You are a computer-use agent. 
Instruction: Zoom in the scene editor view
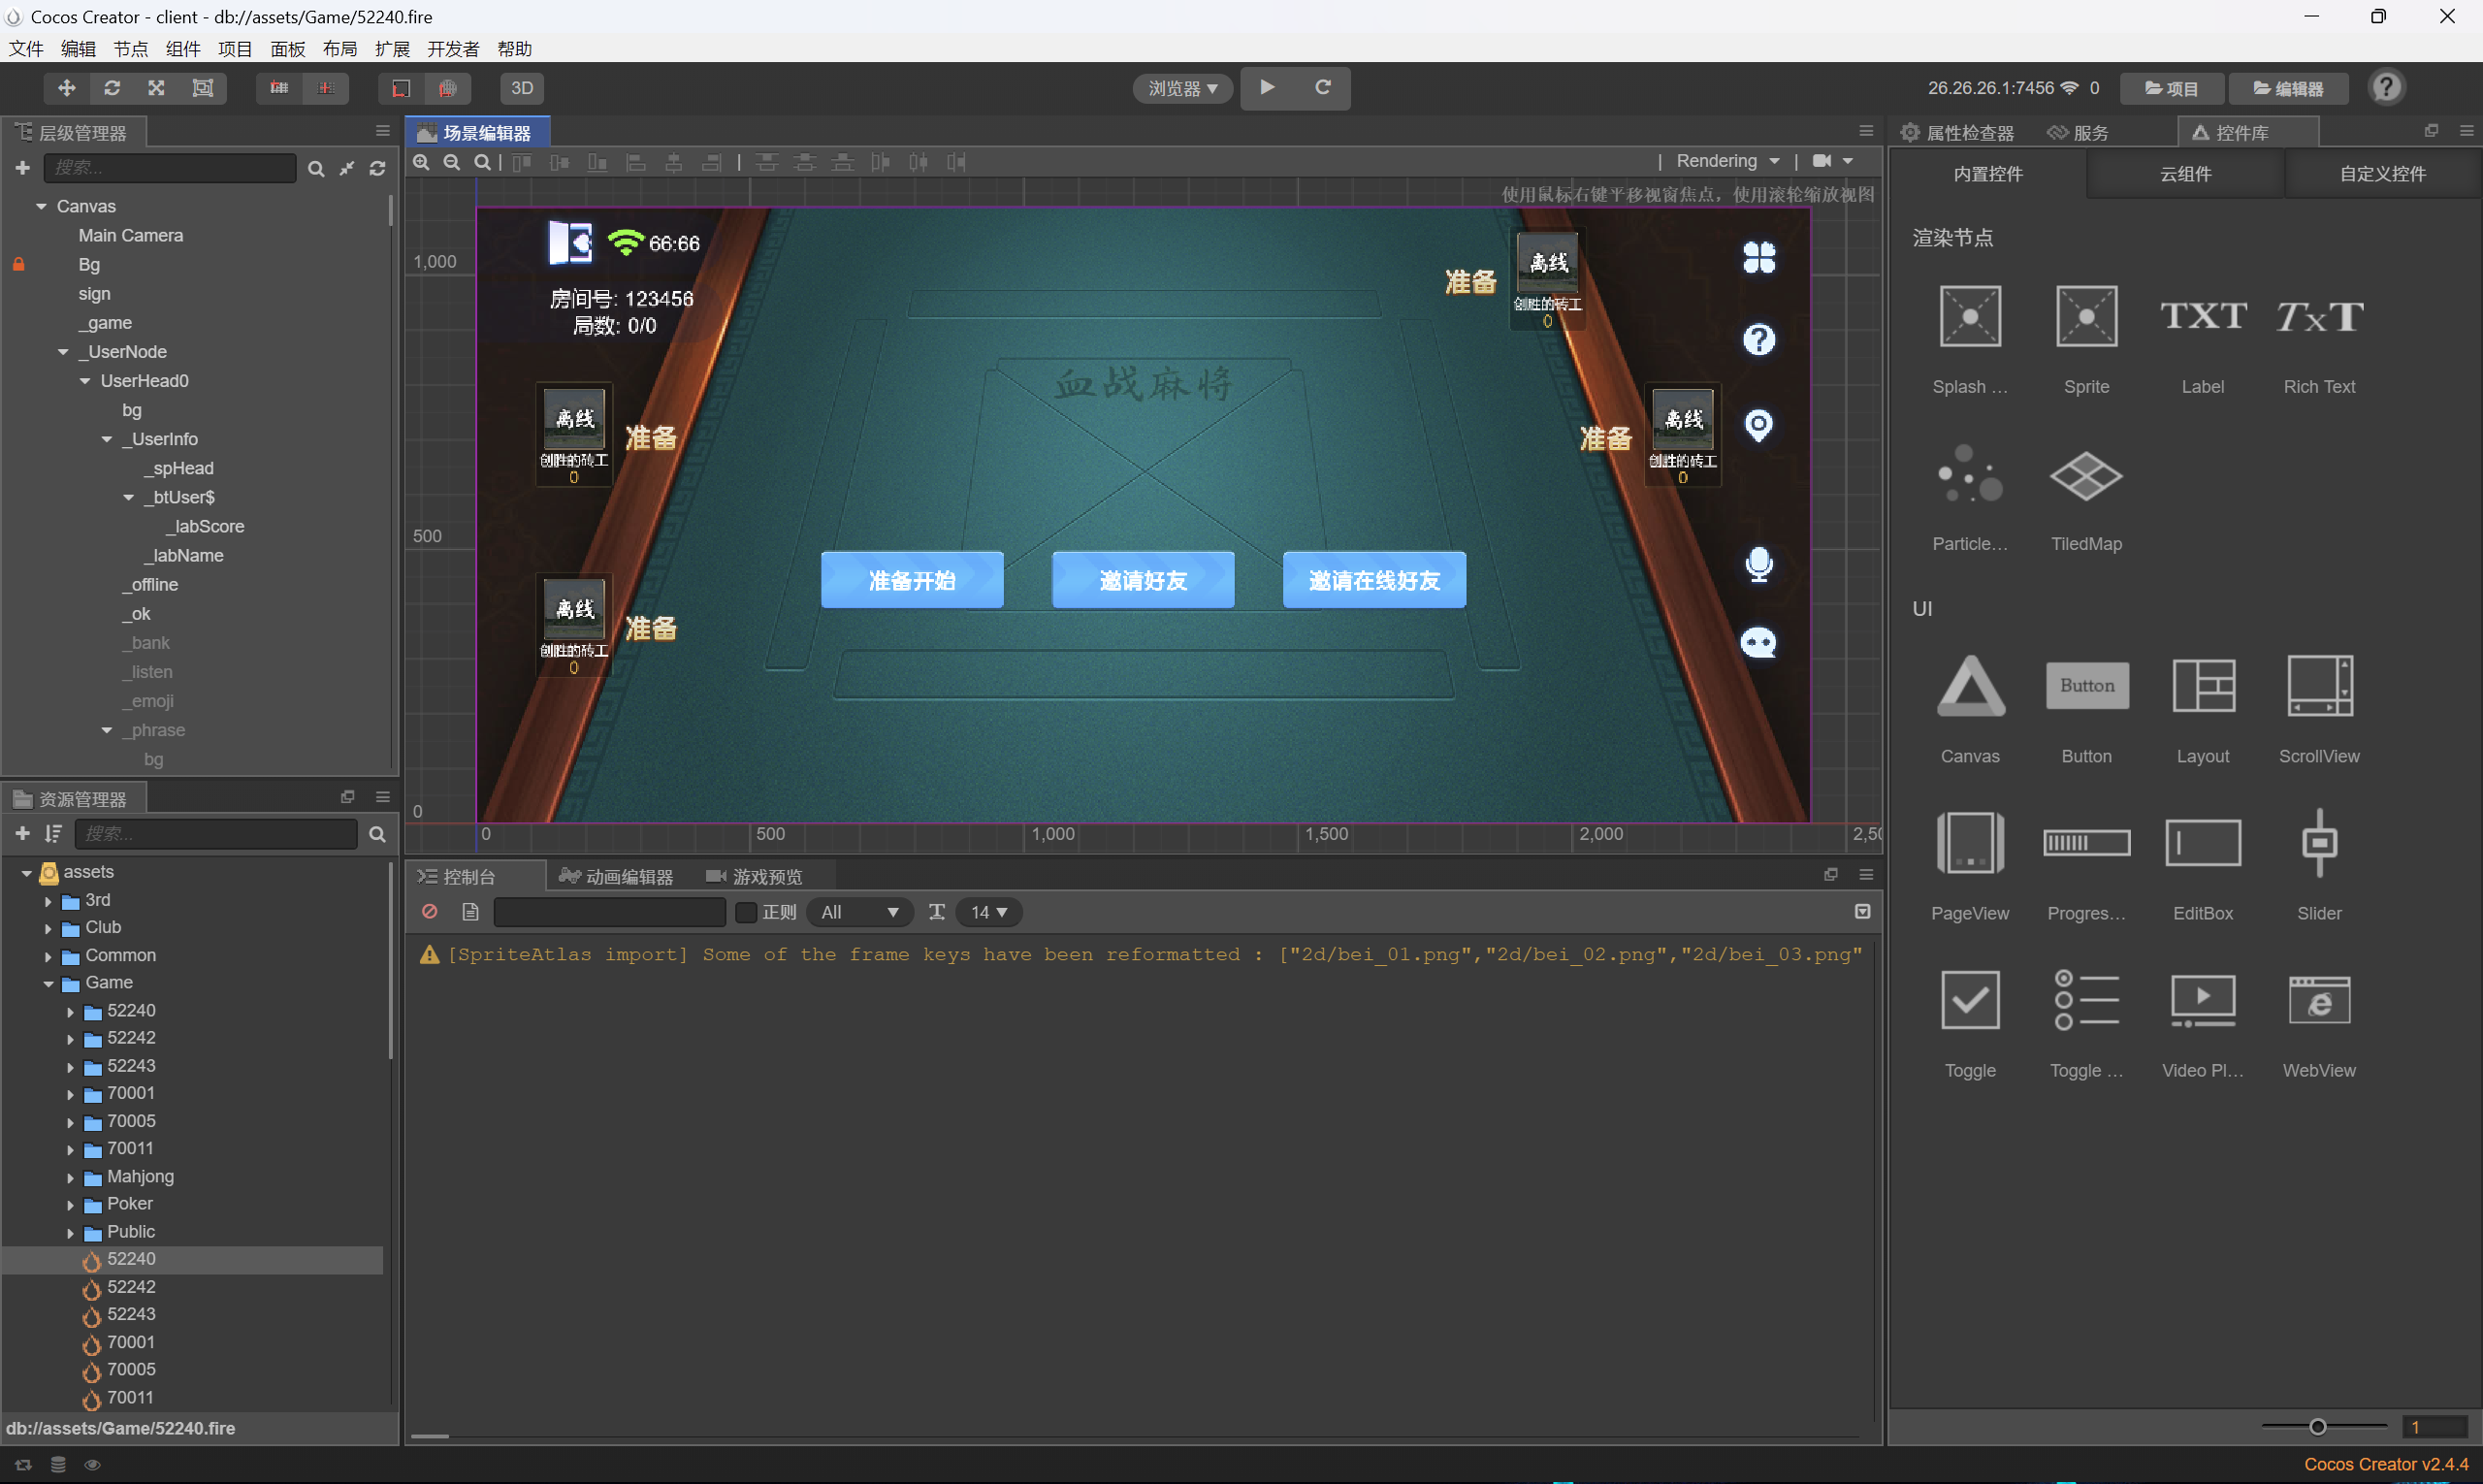point(422,162)
